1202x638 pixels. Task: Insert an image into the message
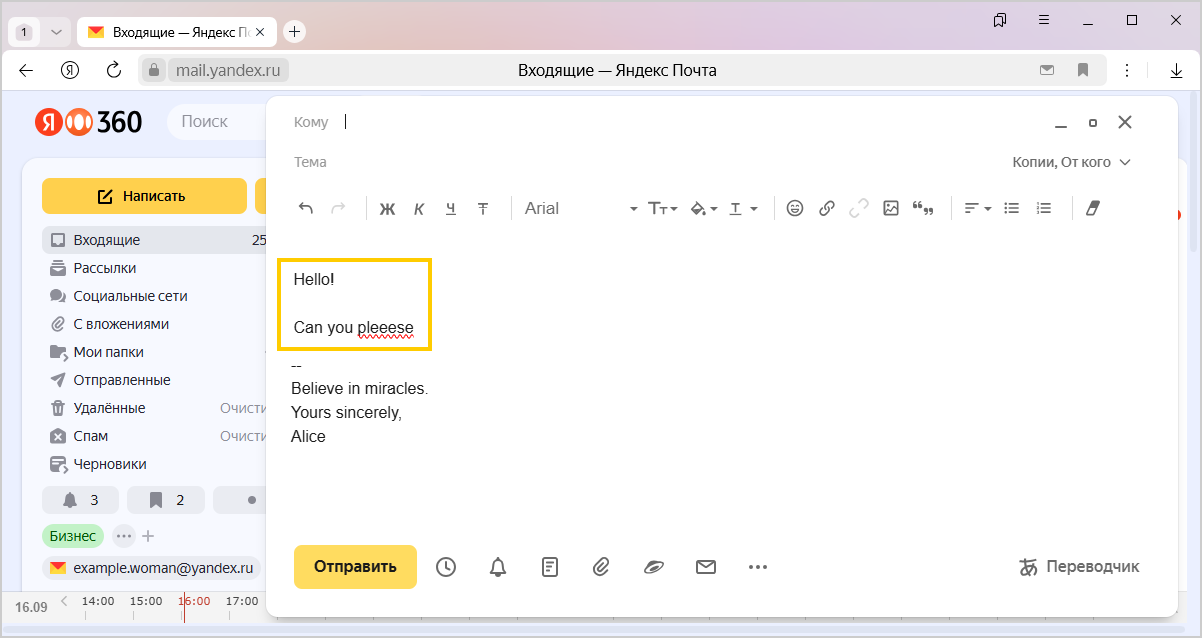891,209
